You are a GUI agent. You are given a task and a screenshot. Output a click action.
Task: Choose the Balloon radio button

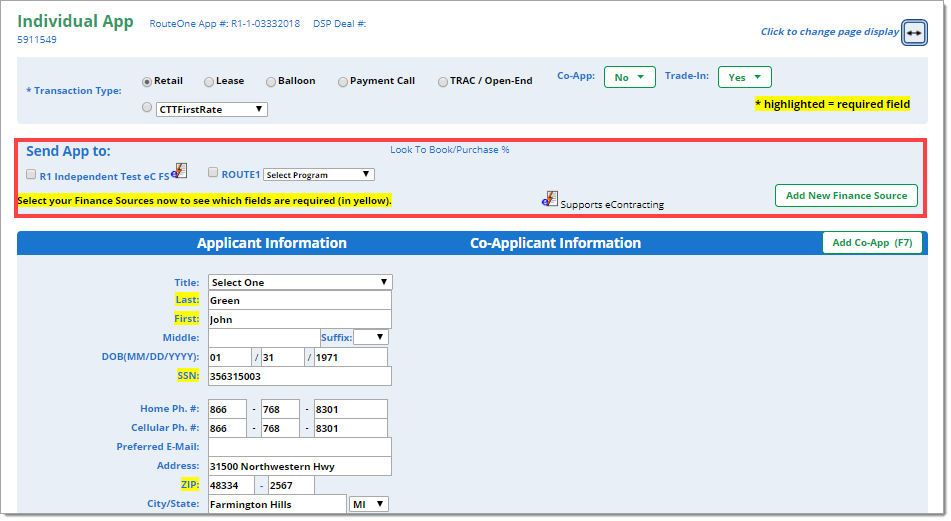tap(270, 82)
